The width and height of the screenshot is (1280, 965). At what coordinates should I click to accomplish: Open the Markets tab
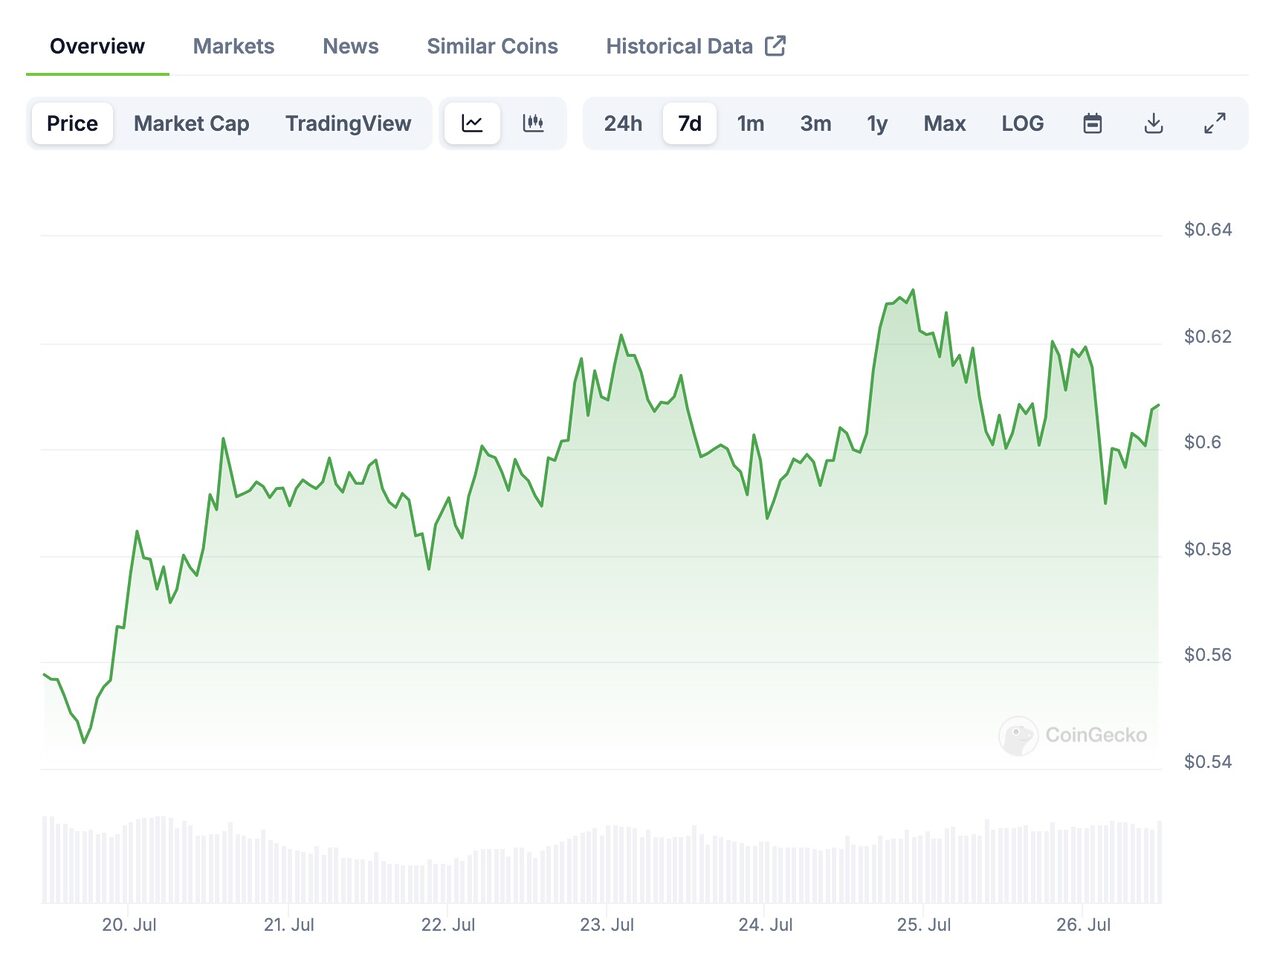233,46
